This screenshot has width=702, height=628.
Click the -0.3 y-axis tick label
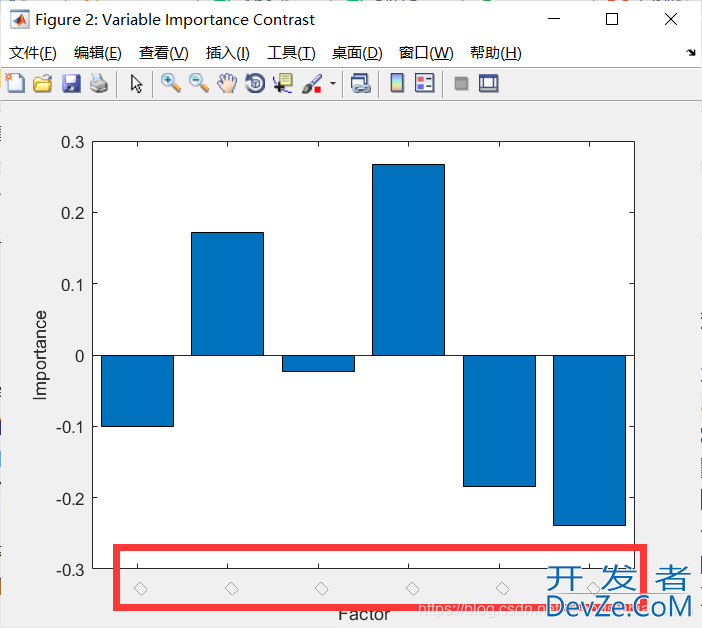click(x=70, y=570)
